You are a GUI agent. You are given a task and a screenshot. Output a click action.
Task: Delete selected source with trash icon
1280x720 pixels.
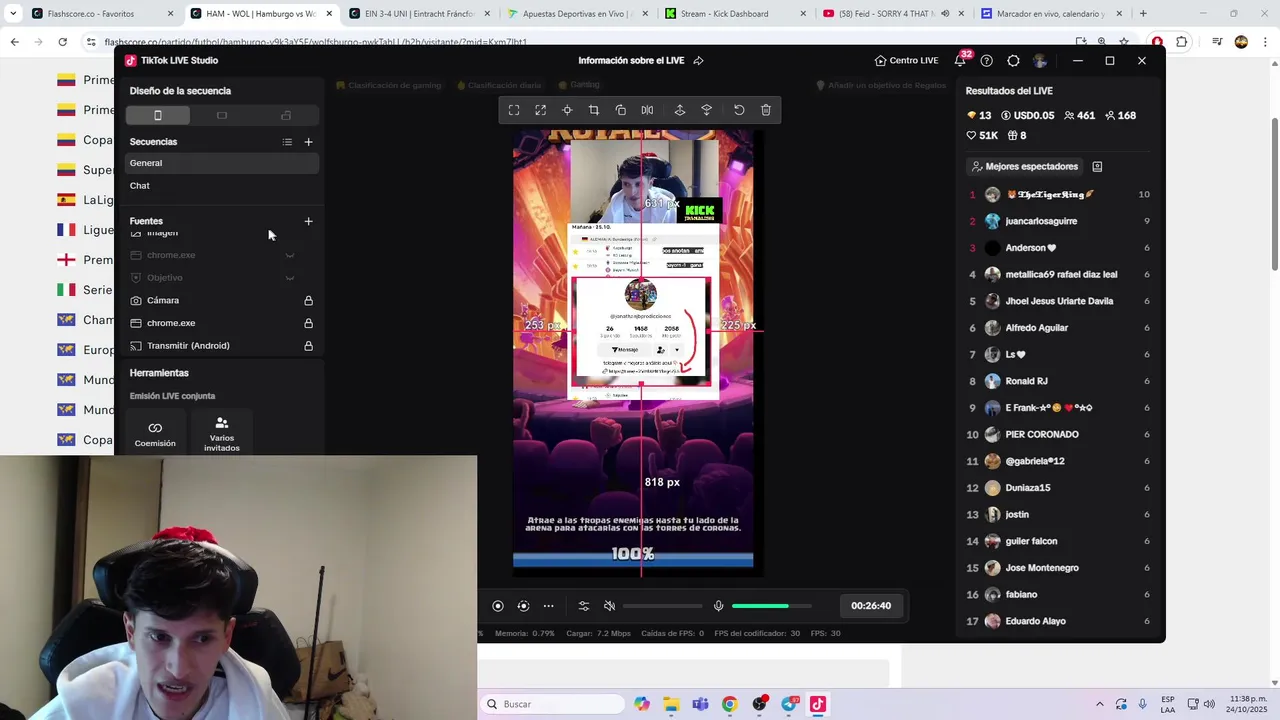[766, 110]
